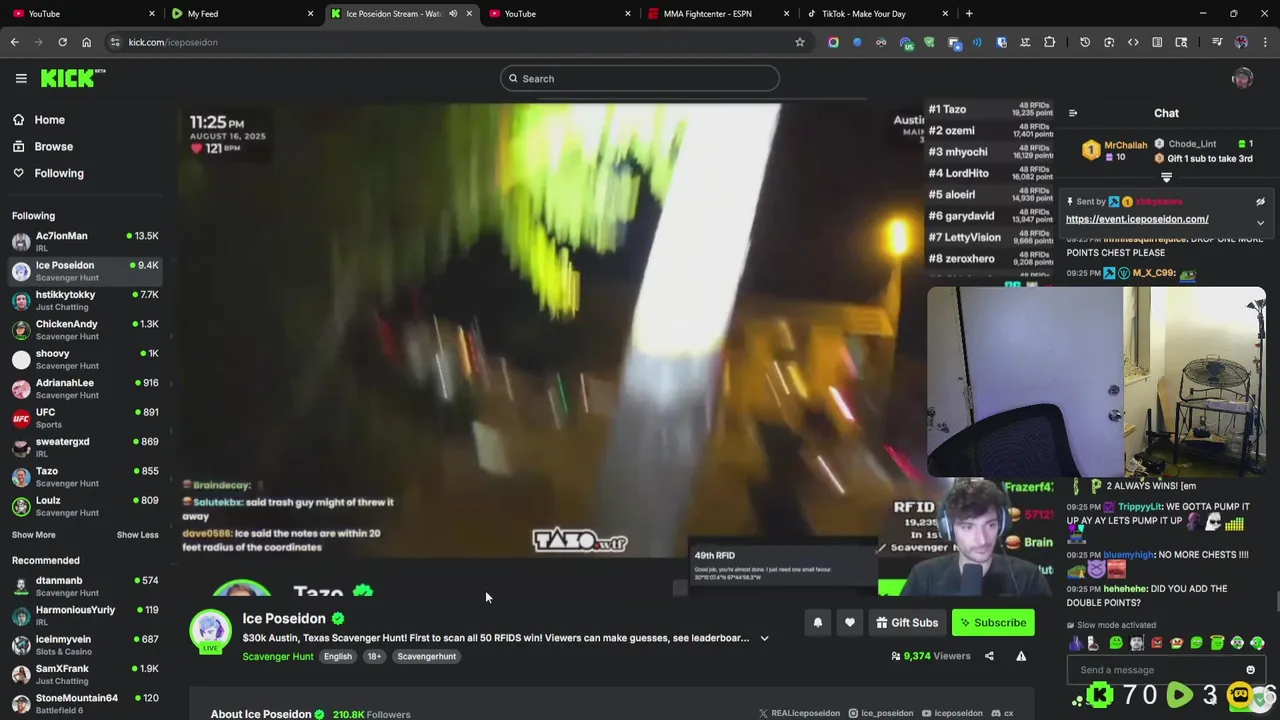
Task: Click the 18+ tag
Action: point(374,656)
